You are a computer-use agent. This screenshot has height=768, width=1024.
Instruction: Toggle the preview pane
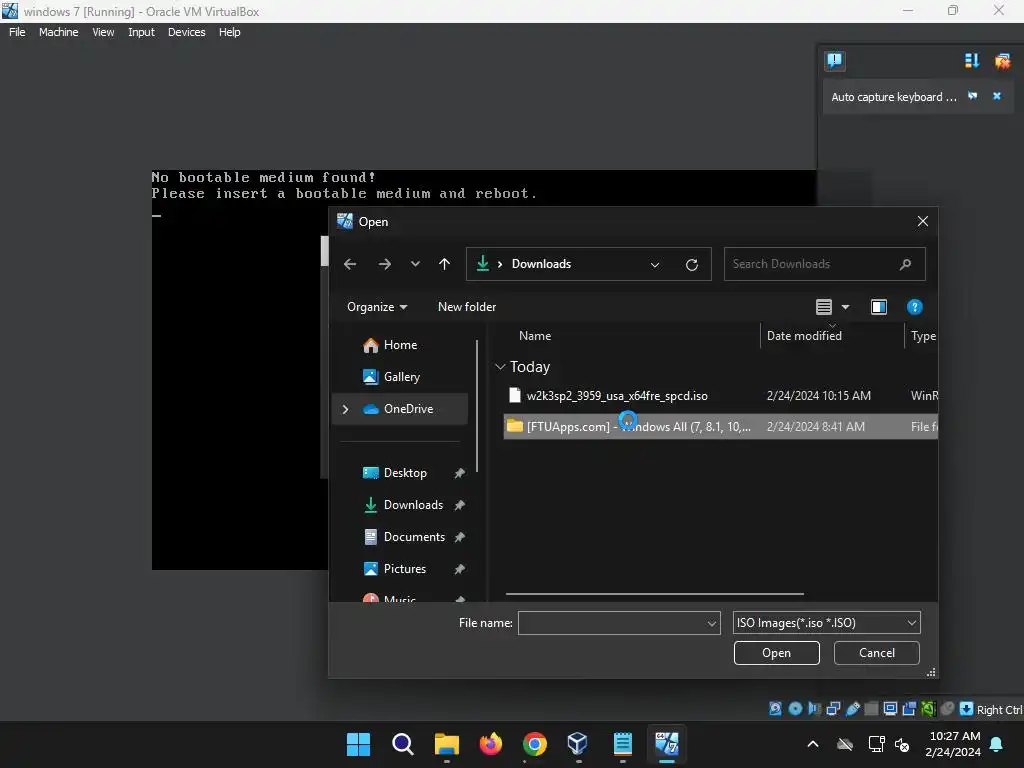click(x=878, y=307)
